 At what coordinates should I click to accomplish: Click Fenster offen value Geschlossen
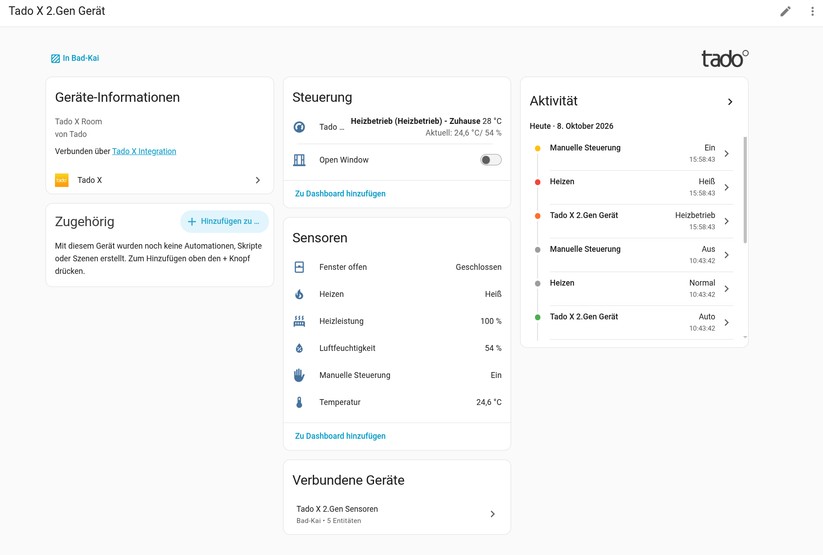pos(478,267)
